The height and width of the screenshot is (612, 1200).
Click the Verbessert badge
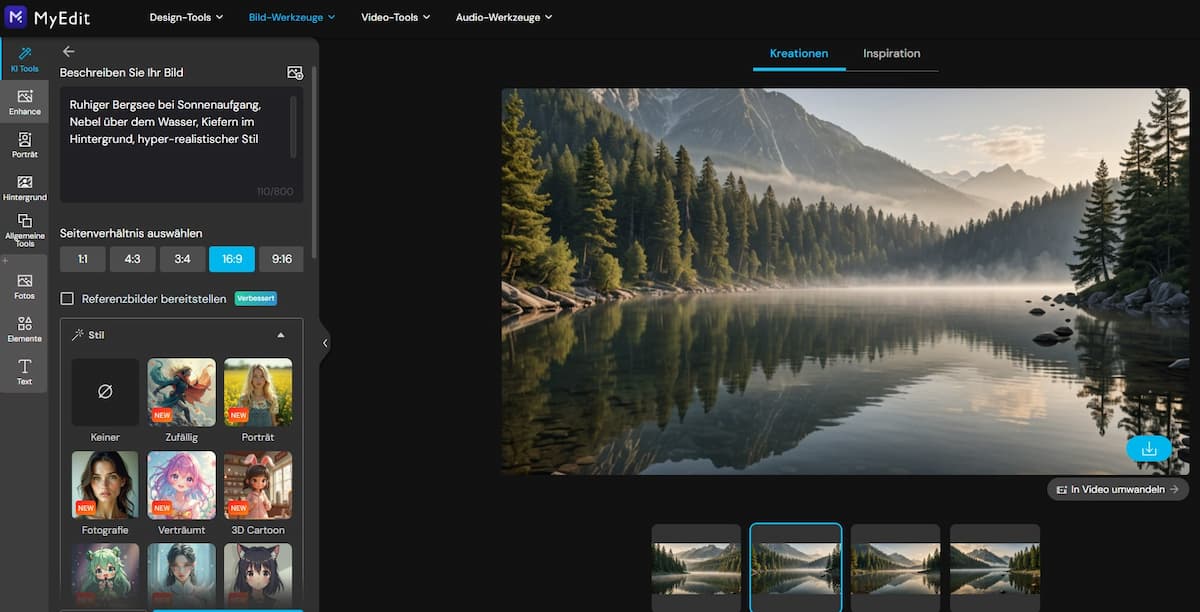[x=255, y=298]
